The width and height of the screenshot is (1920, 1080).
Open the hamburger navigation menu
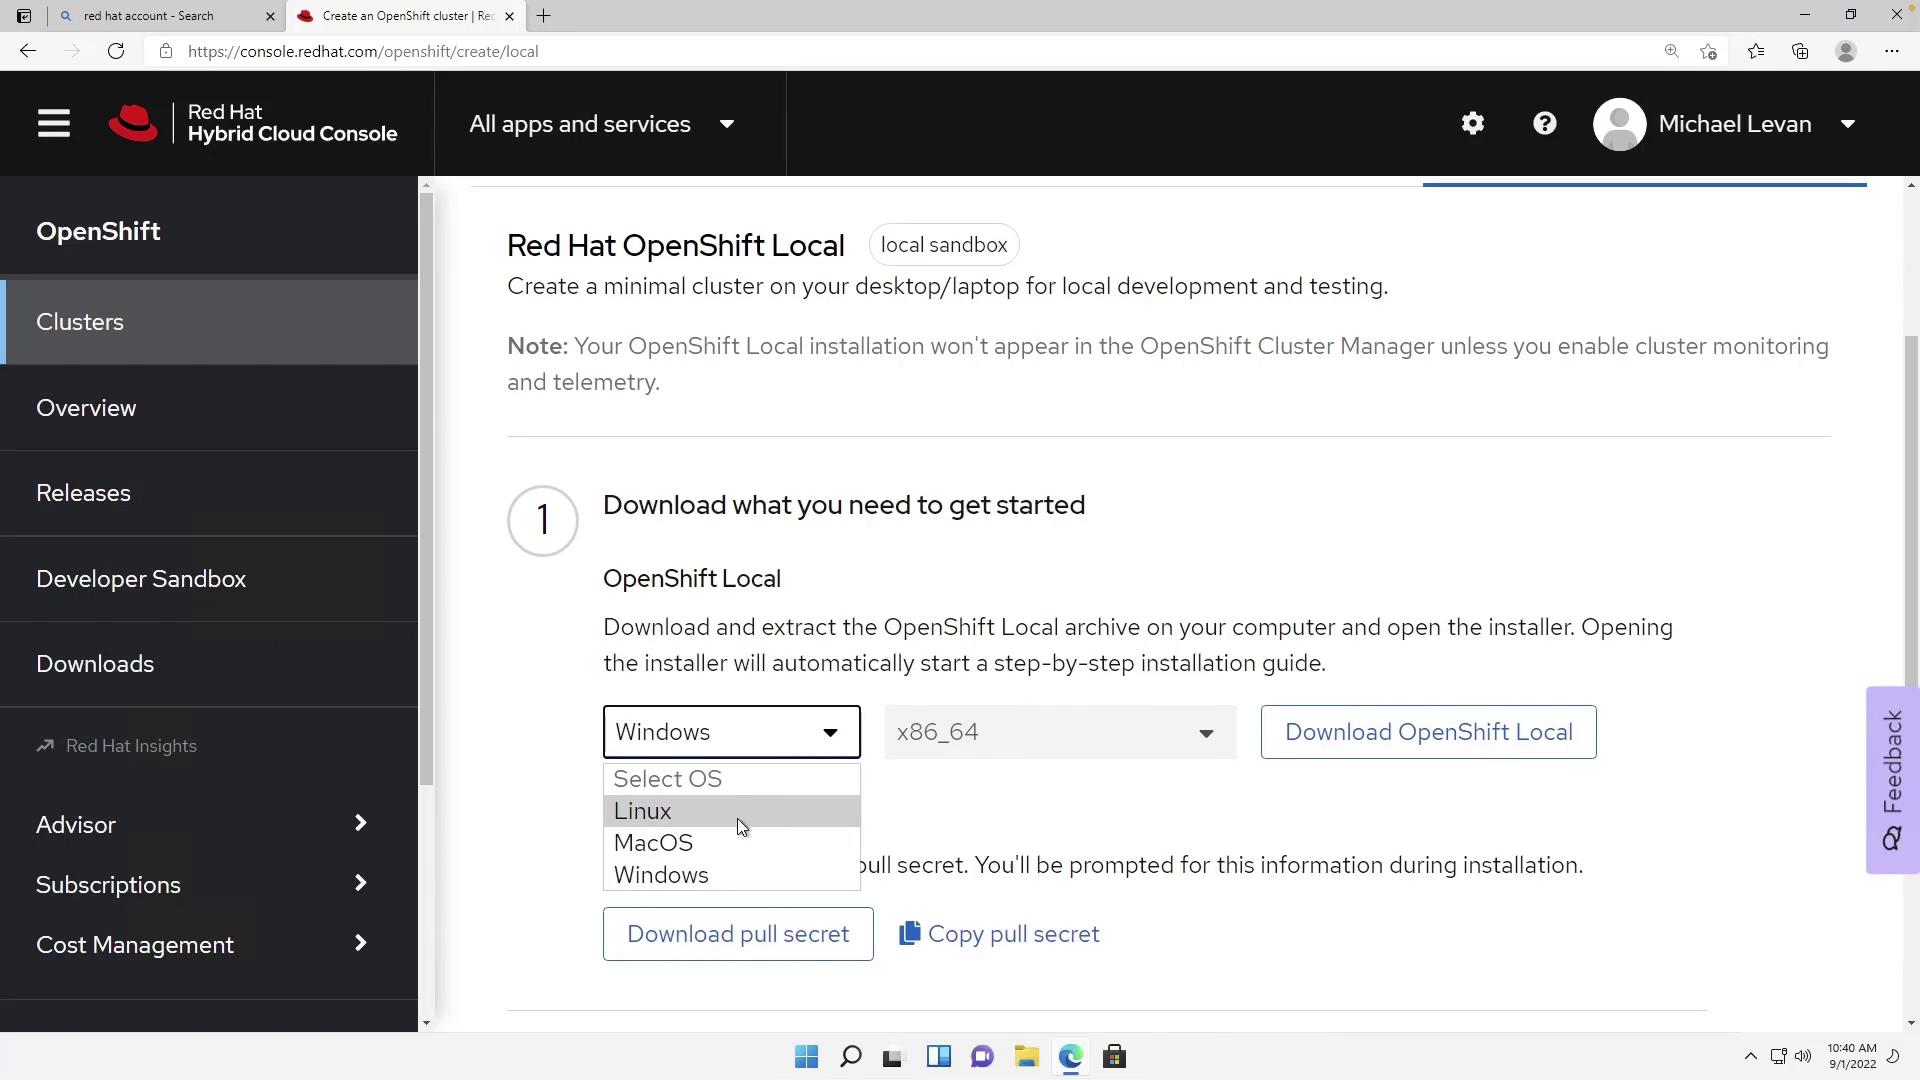(54, 124)
